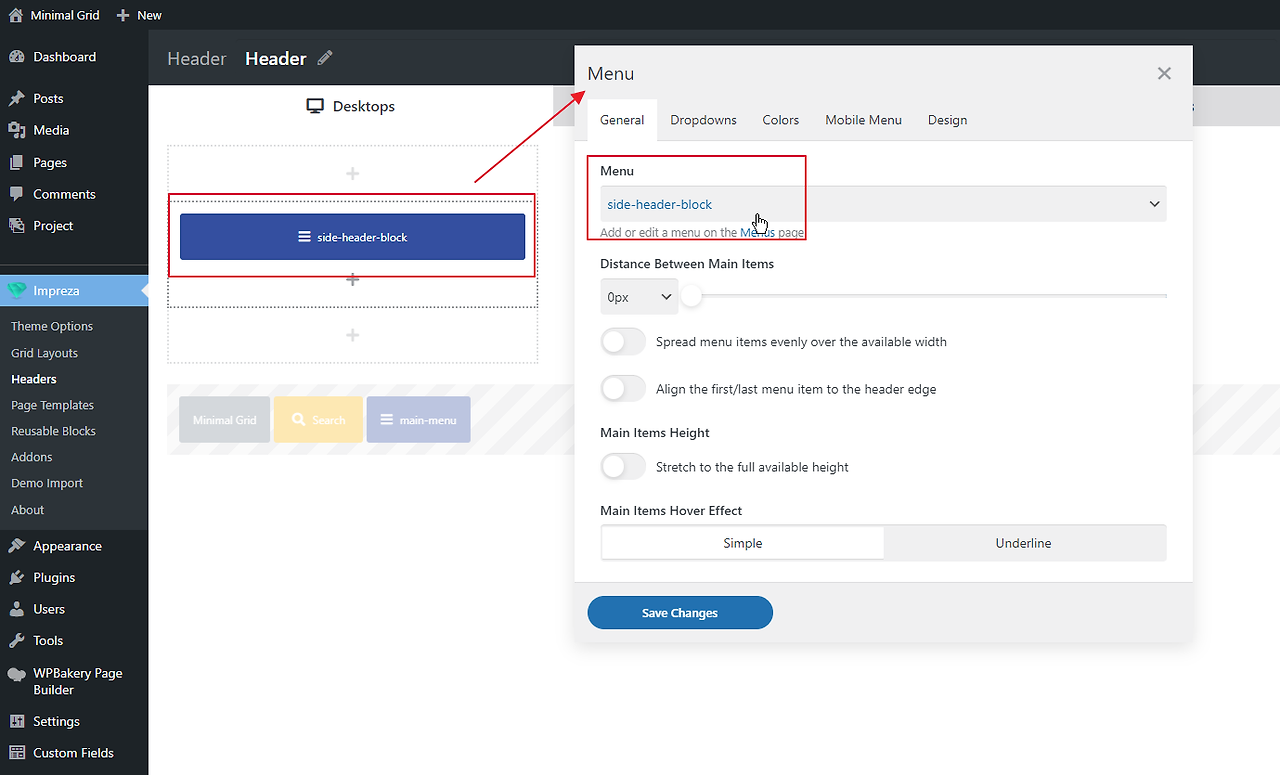Open Addons submenu item
The image size is (1280, 775).
(x=32, y=457)
